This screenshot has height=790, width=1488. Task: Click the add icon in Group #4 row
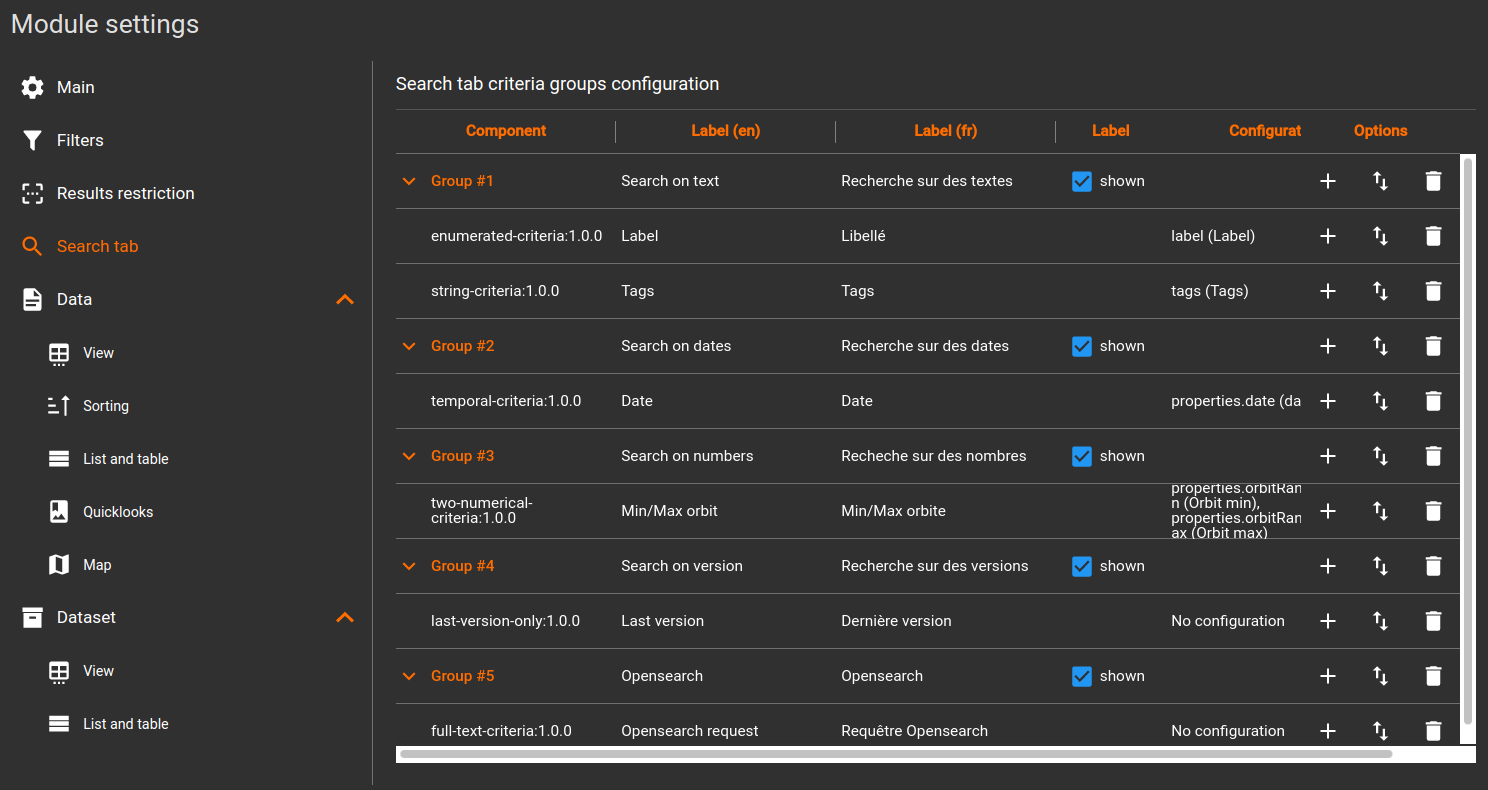[x=1328, y=566]
